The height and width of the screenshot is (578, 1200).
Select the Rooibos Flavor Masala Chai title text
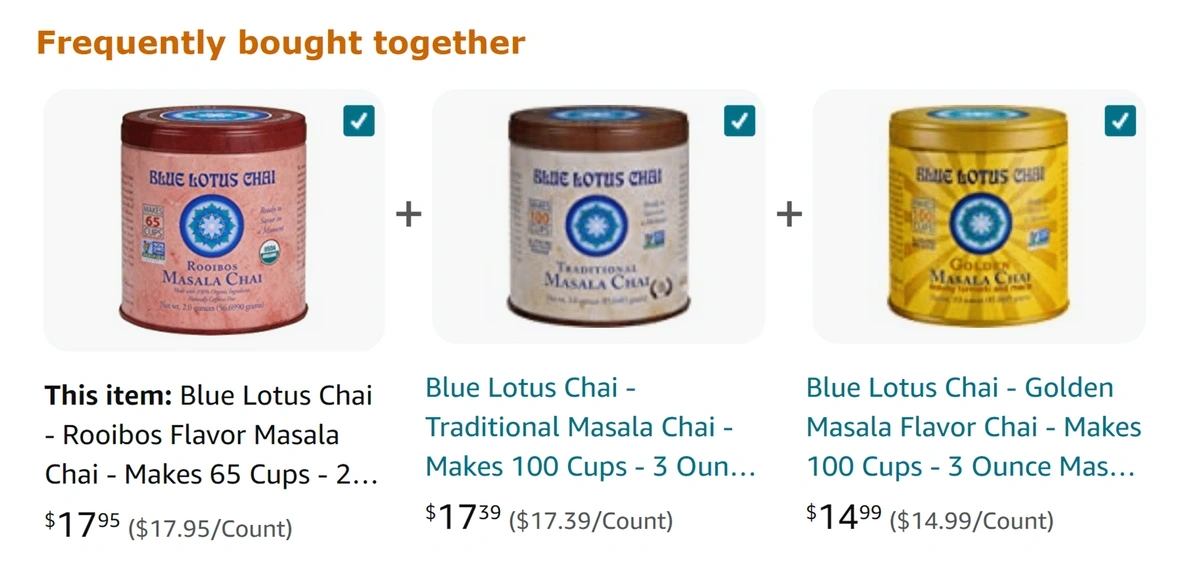point(210,435)
